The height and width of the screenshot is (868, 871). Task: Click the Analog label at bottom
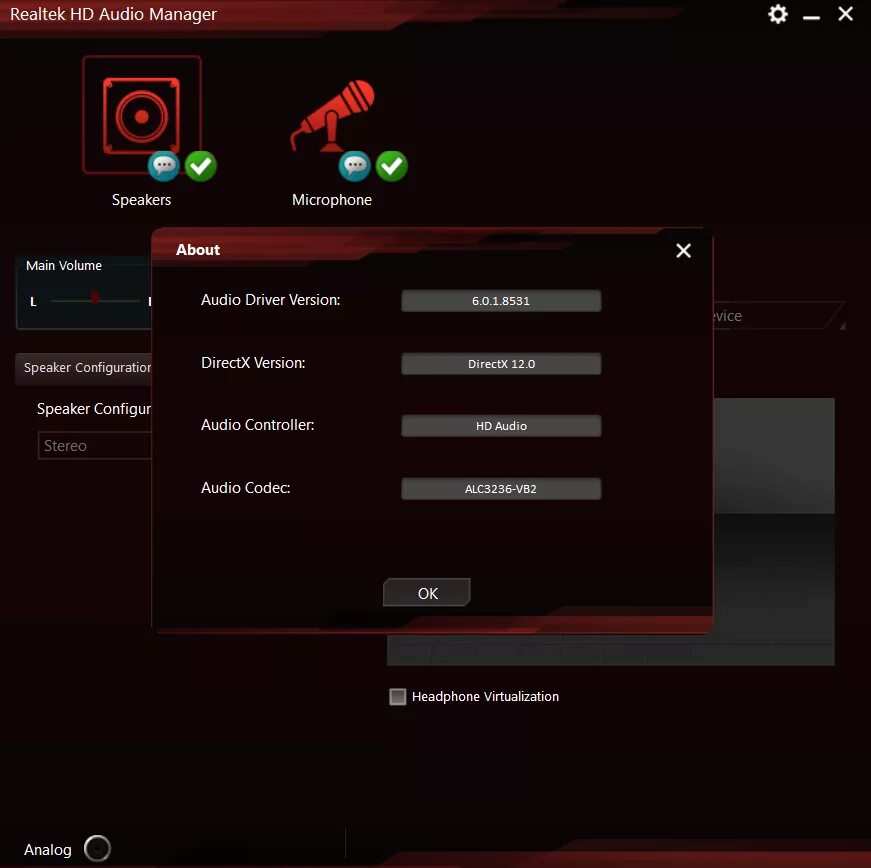[x=48, y=850]
